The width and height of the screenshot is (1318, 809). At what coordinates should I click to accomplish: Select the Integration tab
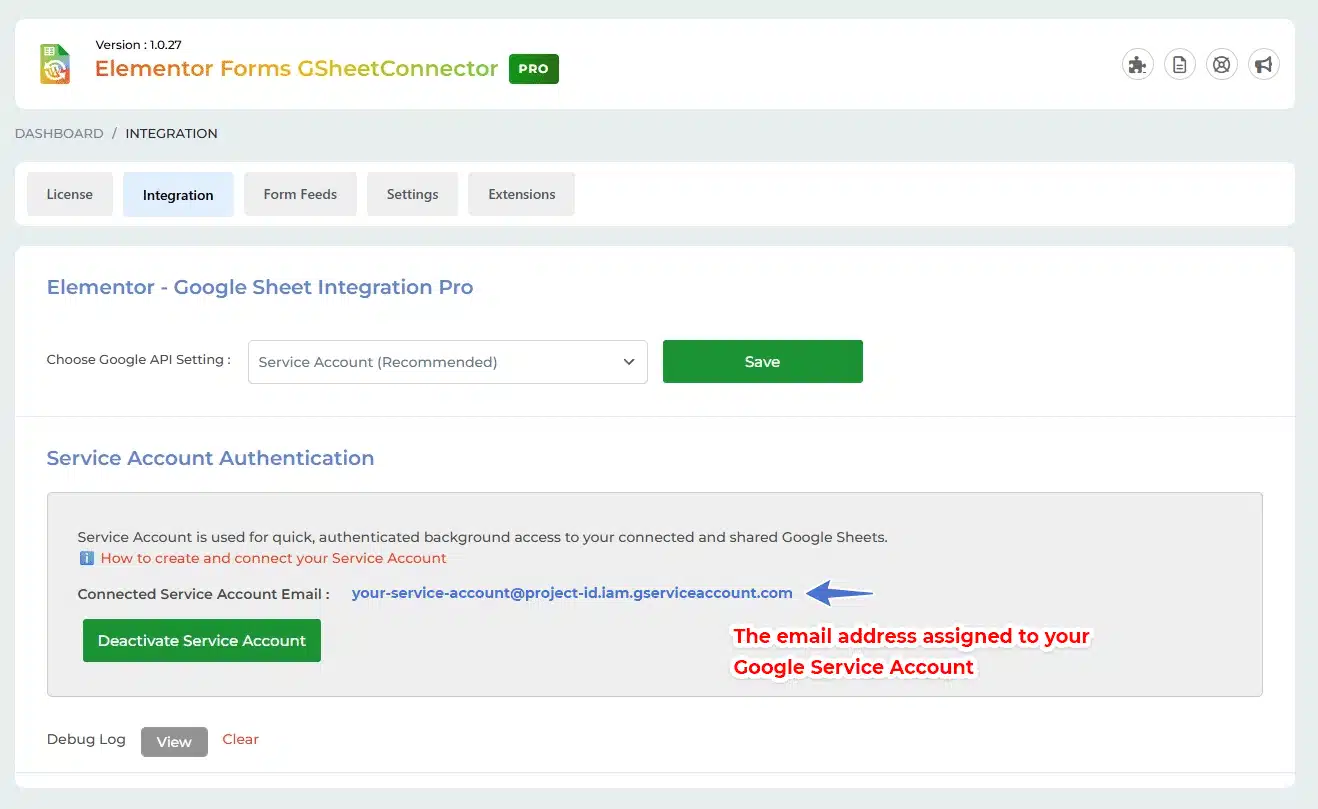[x=178, y=195]
